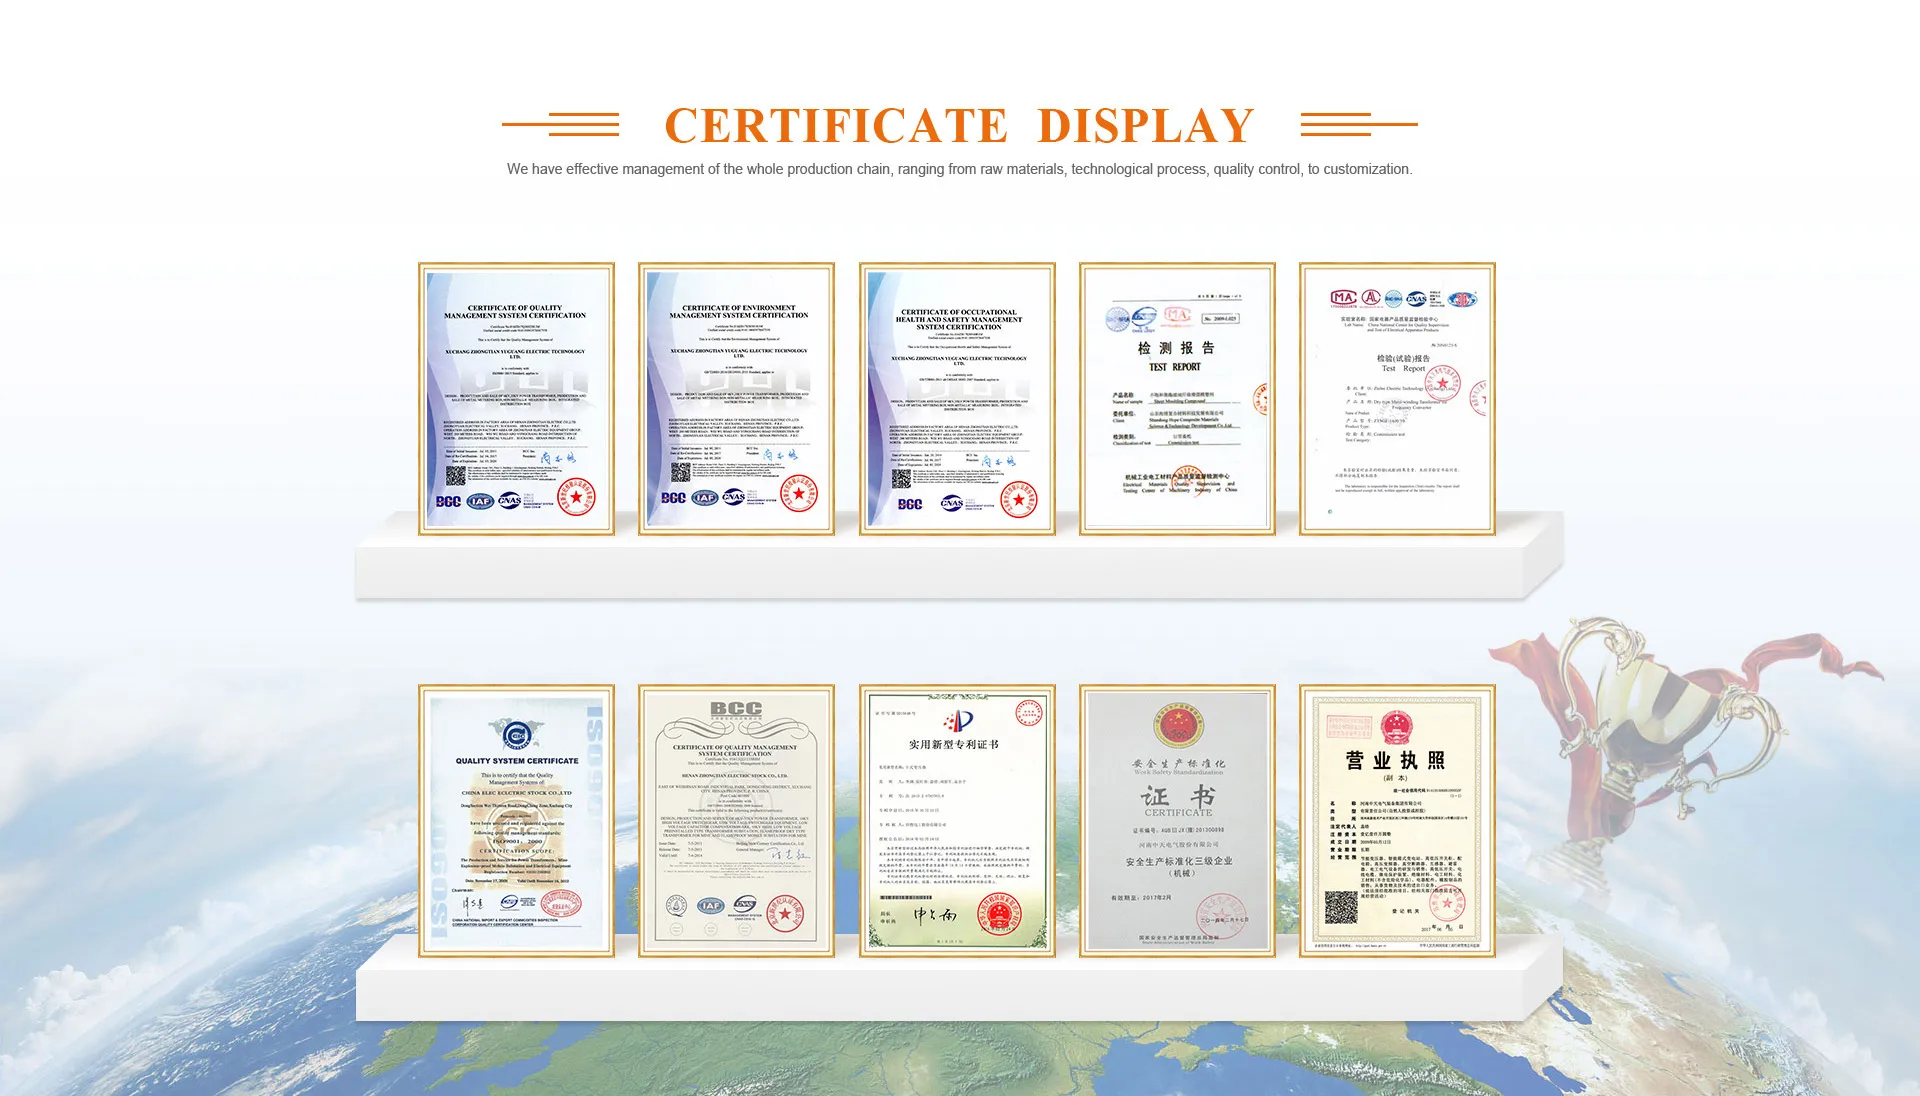Click the CERTIFICATE DISPLAY heading

click(x=959, y=126)
